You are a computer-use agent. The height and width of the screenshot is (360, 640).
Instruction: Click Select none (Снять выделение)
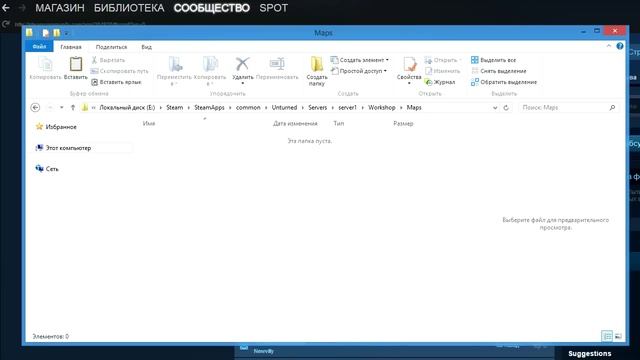pos(498,71)
